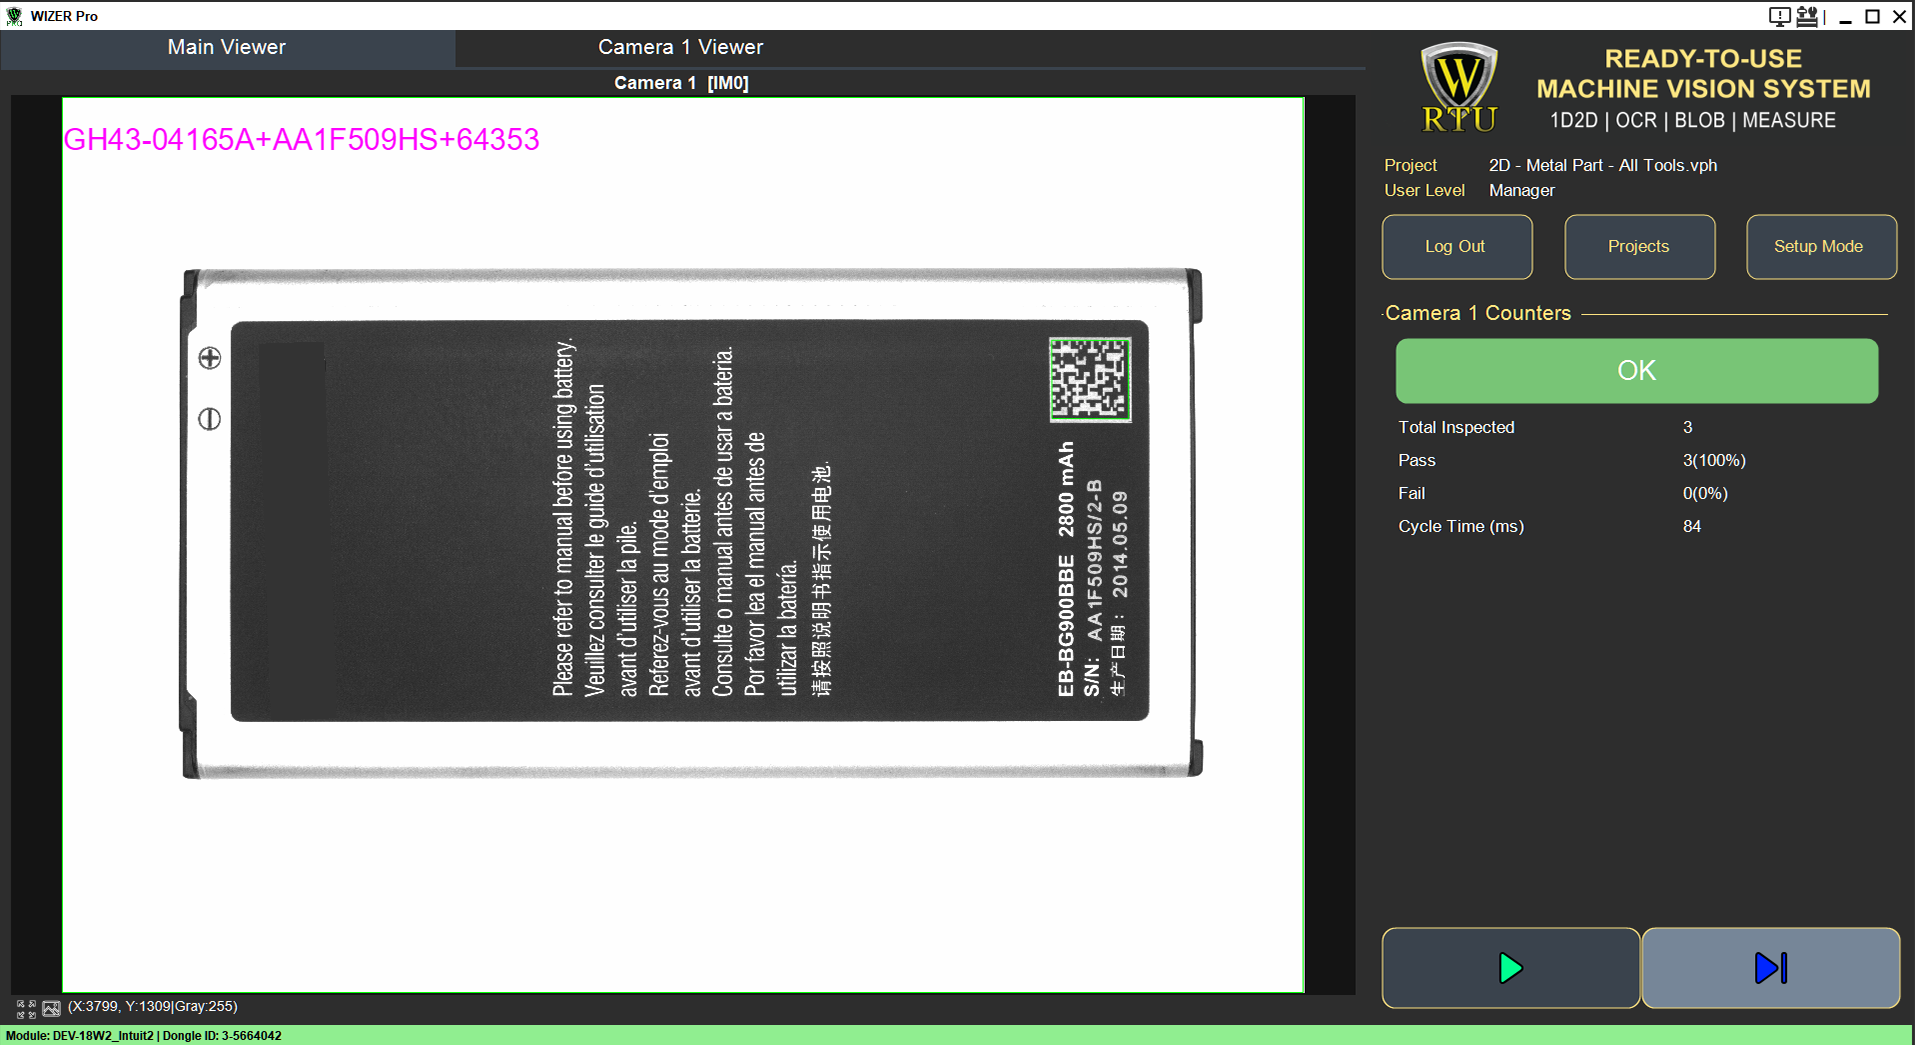Click the Log Out button
This screenshot has height=1045, width=1915.
click(x=1457, y=247)
